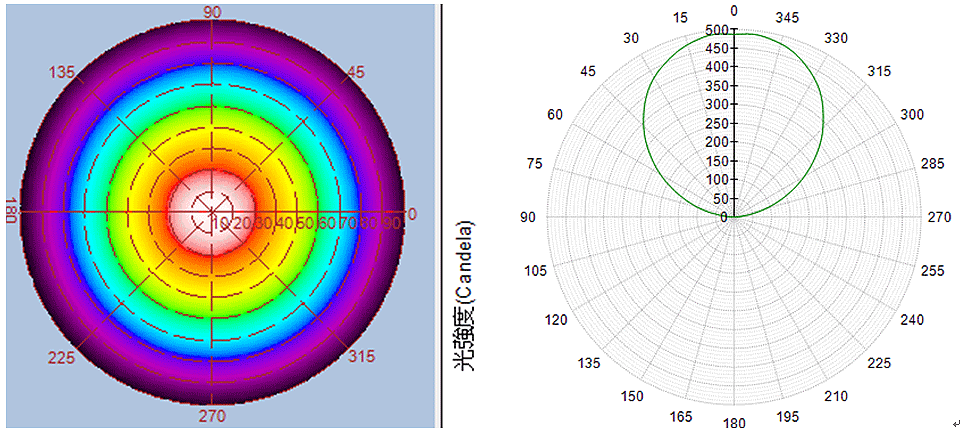Select the "500" radial axis value
This screenshot has height=436, width=962.
coord(716,31)
